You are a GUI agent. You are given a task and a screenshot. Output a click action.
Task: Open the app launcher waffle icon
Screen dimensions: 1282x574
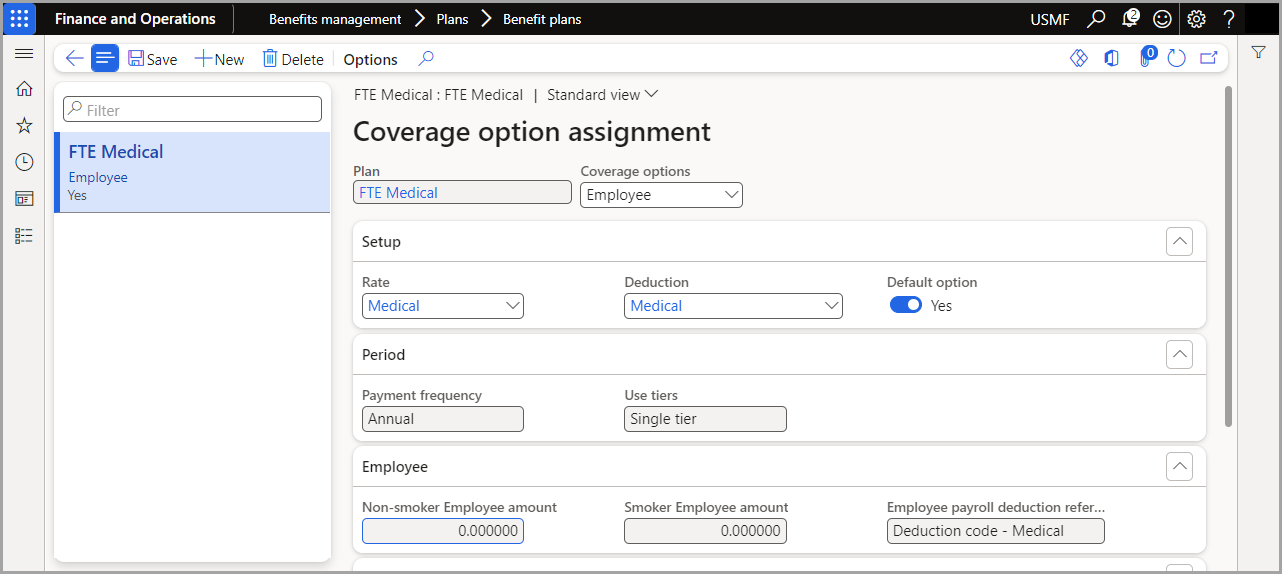click(x=20, y=19)
